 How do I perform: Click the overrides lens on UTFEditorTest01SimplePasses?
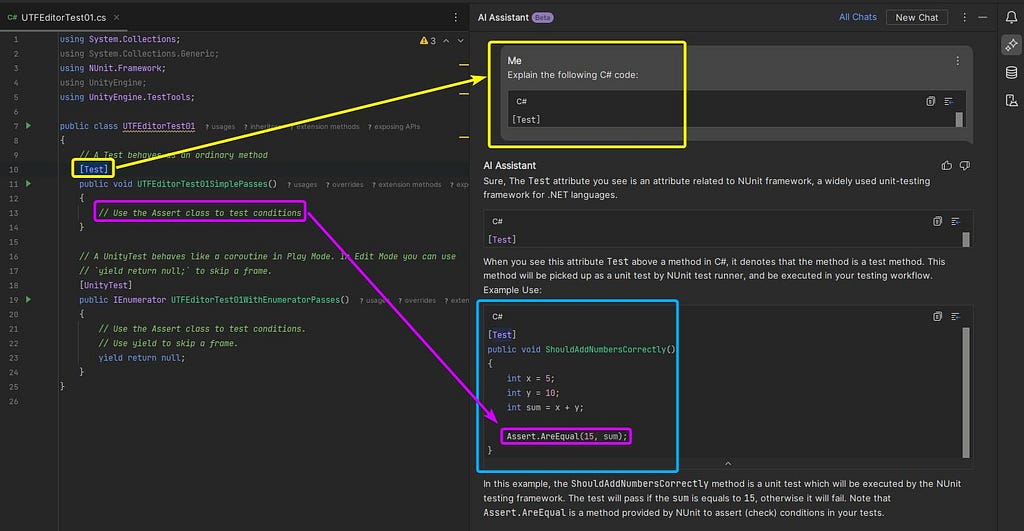coord(344,185)
